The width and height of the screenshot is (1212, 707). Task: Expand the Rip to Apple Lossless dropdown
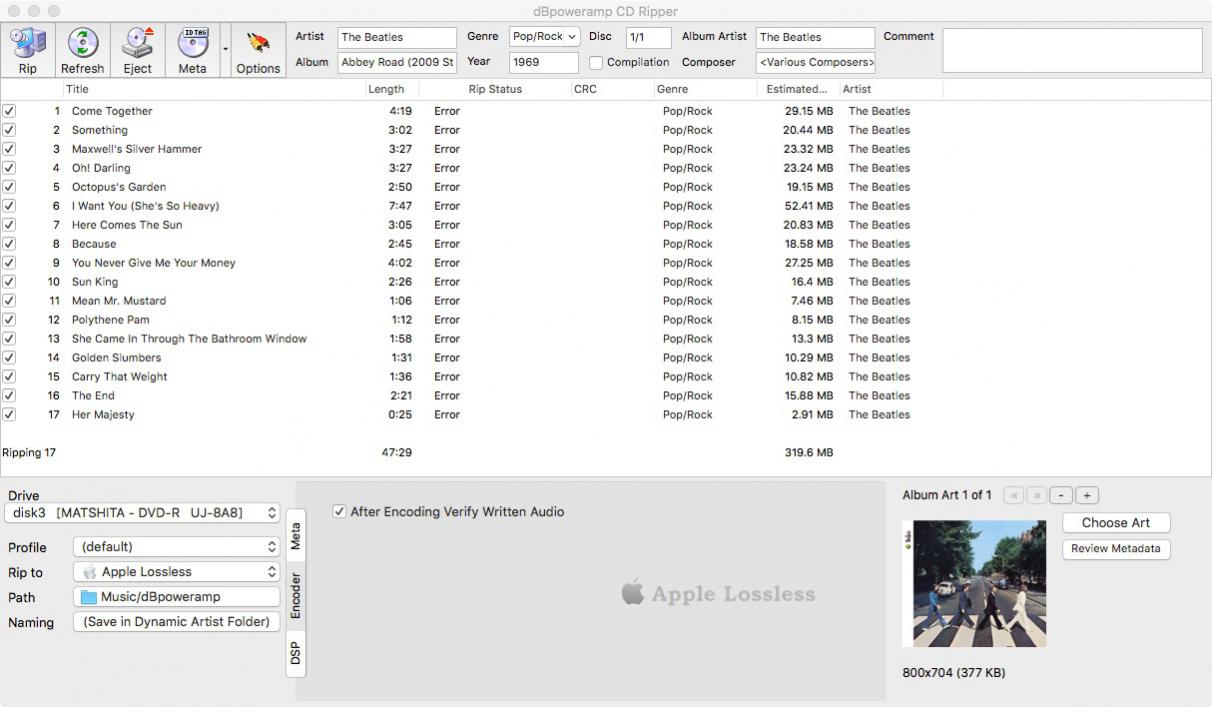pos(175,572)
